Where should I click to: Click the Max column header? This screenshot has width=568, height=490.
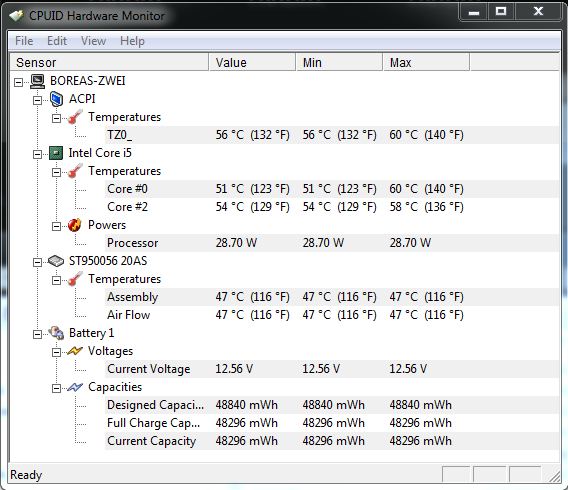coord(426,62)
